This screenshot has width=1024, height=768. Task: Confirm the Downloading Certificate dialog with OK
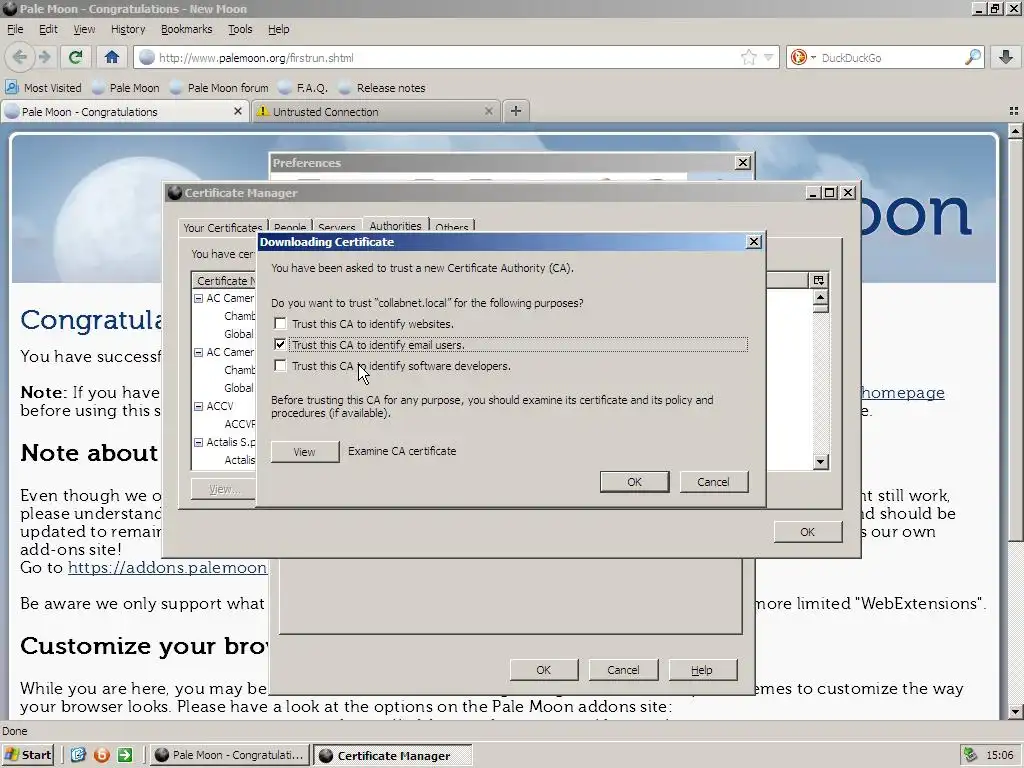tap(634, 482)
